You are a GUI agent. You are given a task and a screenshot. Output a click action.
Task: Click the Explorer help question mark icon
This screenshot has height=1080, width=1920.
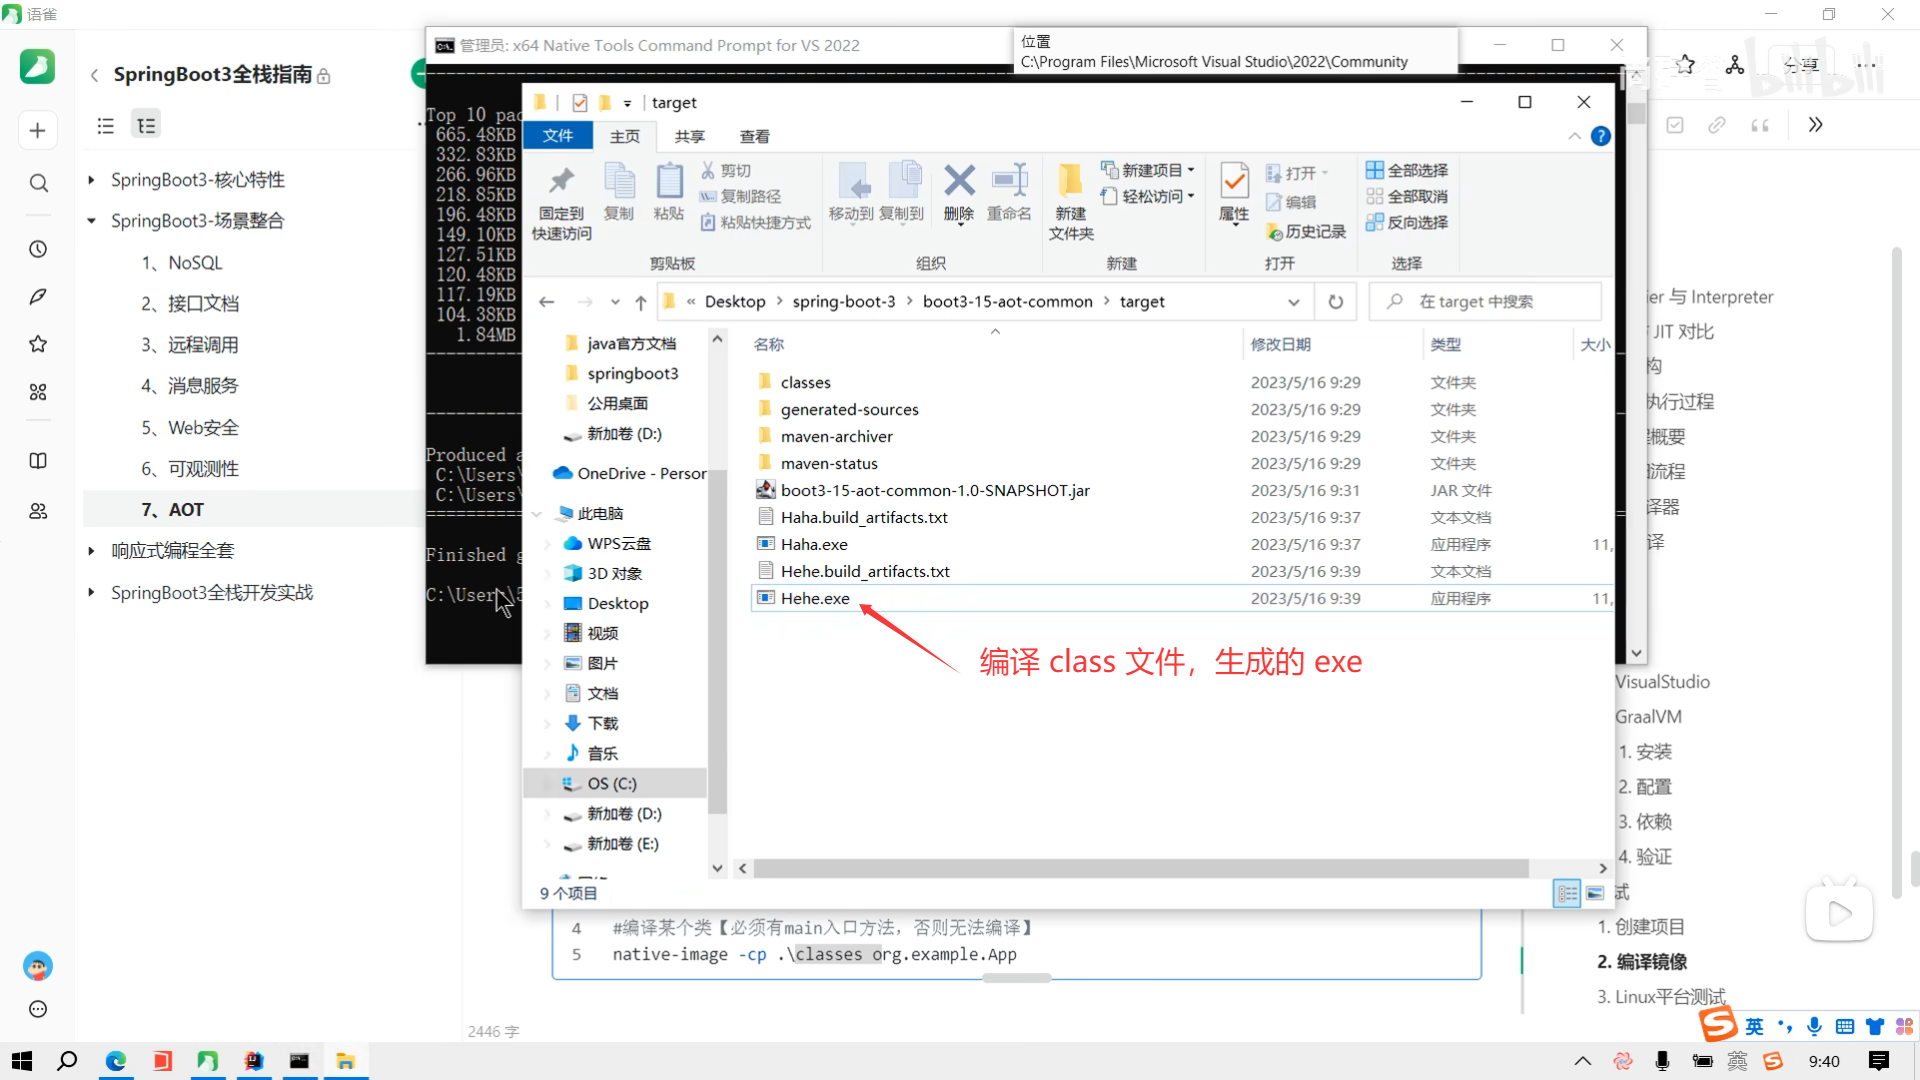point(1600,136)
